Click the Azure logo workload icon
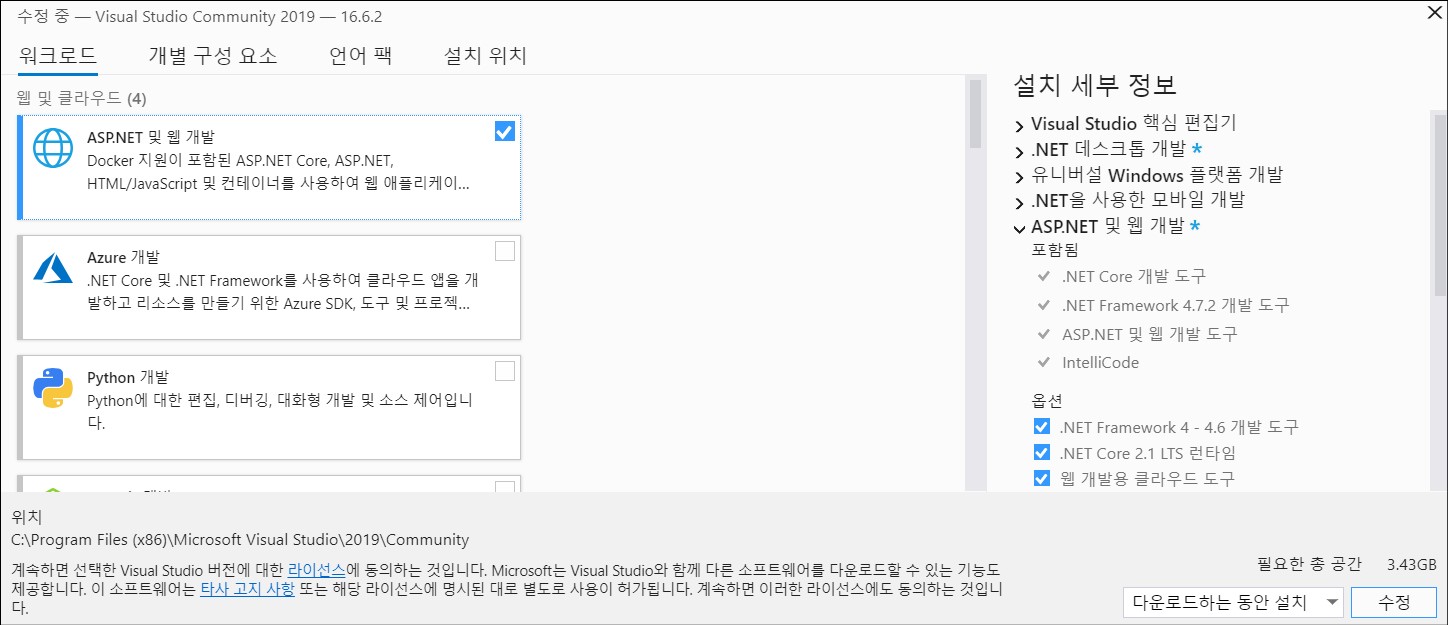The width and height of the screenshot is (1448, 625). pos(53,268)
